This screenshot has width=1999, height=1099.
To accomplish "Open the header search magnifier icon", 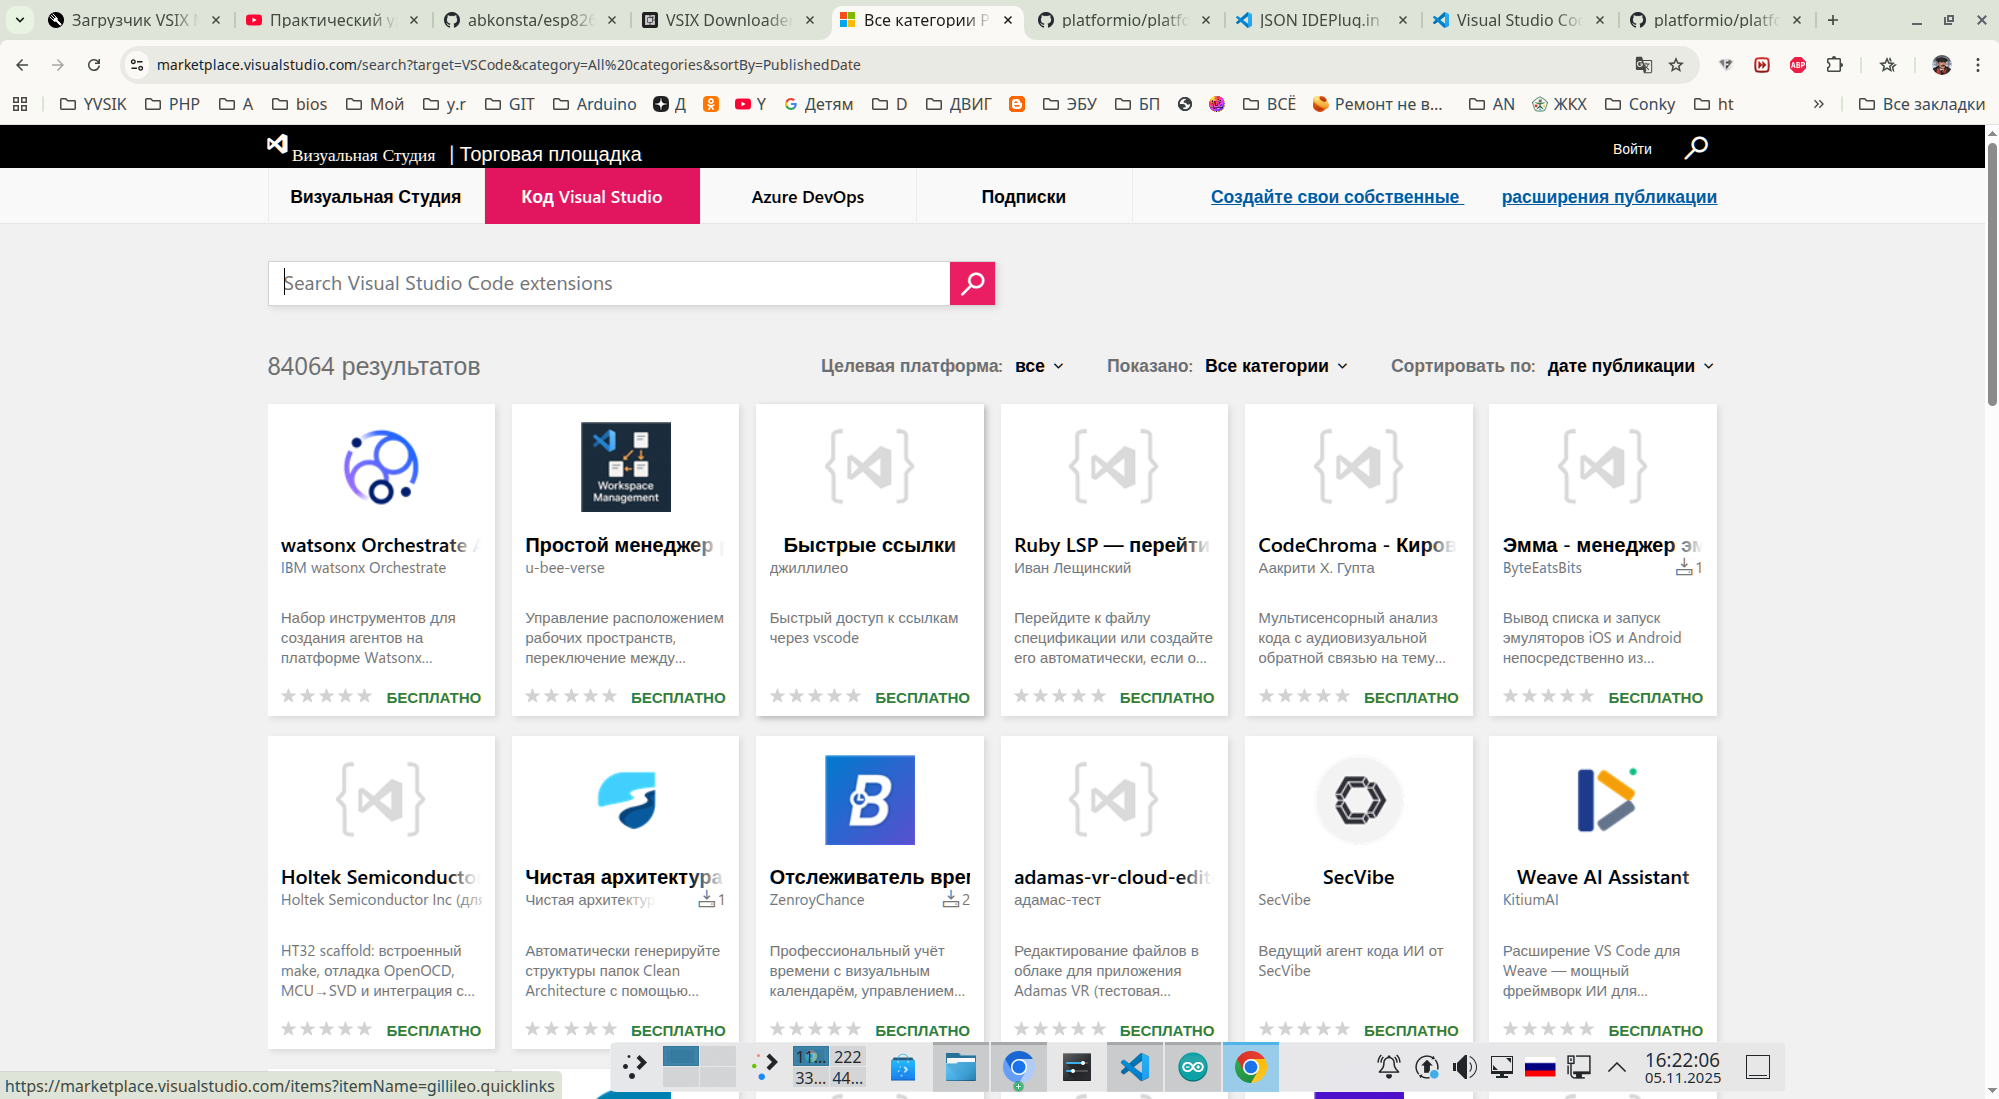I will tap(1696, 148).
